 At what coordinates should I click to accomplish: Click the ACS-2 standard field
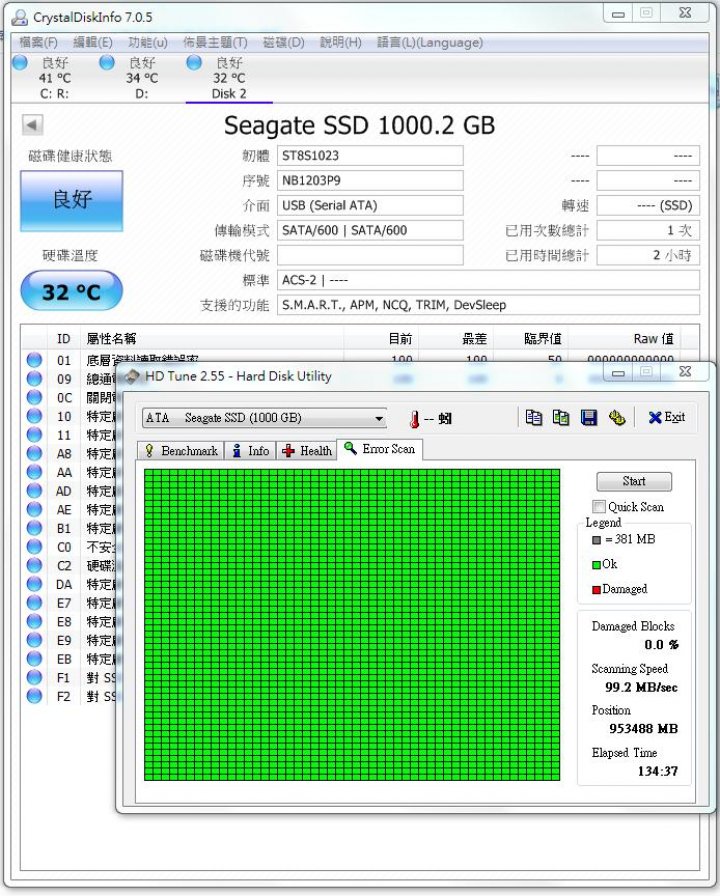[x=489, y=280]
